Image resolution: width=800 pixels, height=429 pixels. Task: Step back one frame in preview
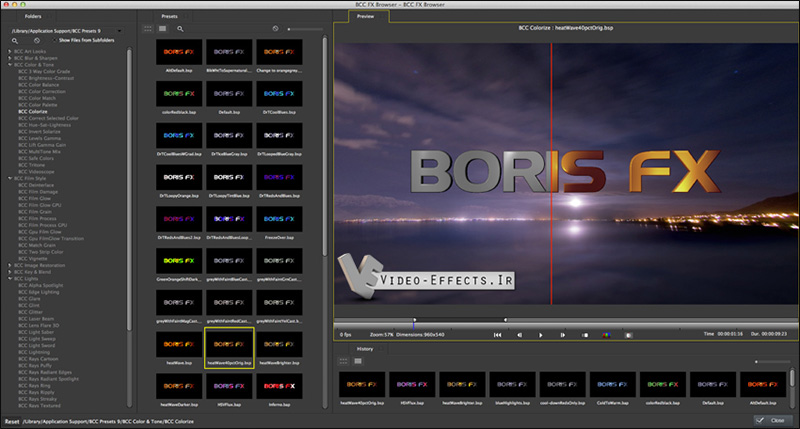(x=519, y=335)
